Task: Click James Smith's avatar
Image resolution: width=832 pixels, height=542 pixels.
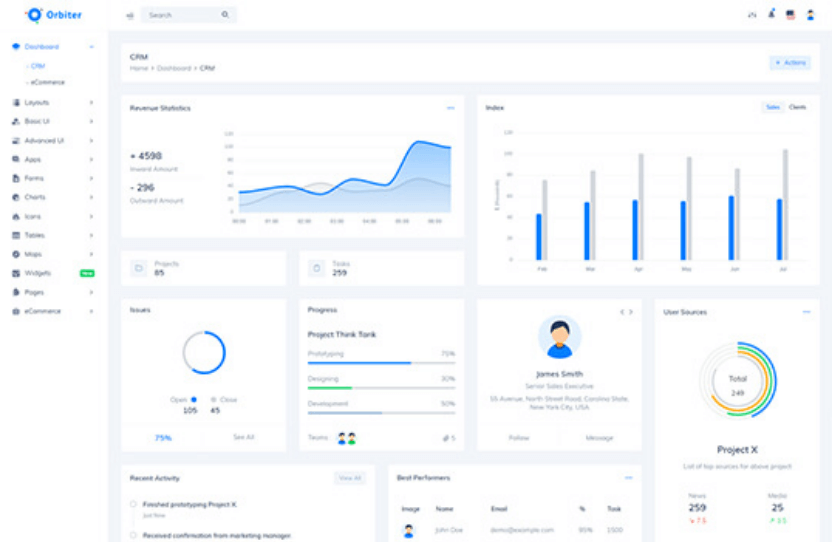Action: click(559, 337)
